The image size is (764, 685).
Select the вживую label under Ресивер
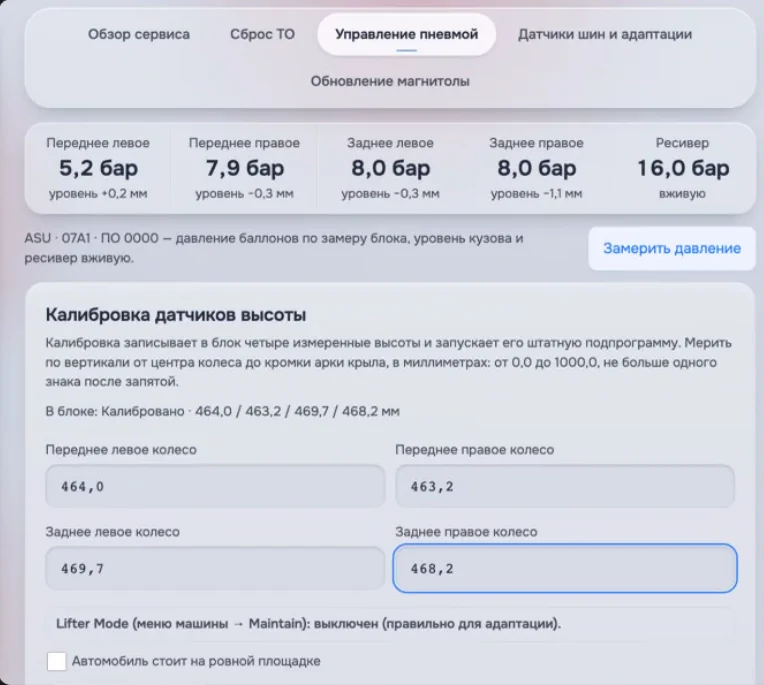[x=682, y=193]
